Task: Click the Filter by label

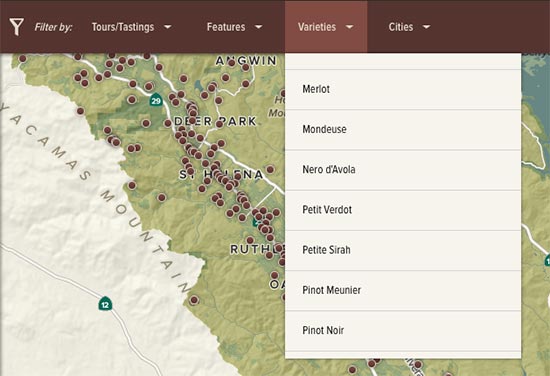Action: pyautogui.click(x=53, y=27)
